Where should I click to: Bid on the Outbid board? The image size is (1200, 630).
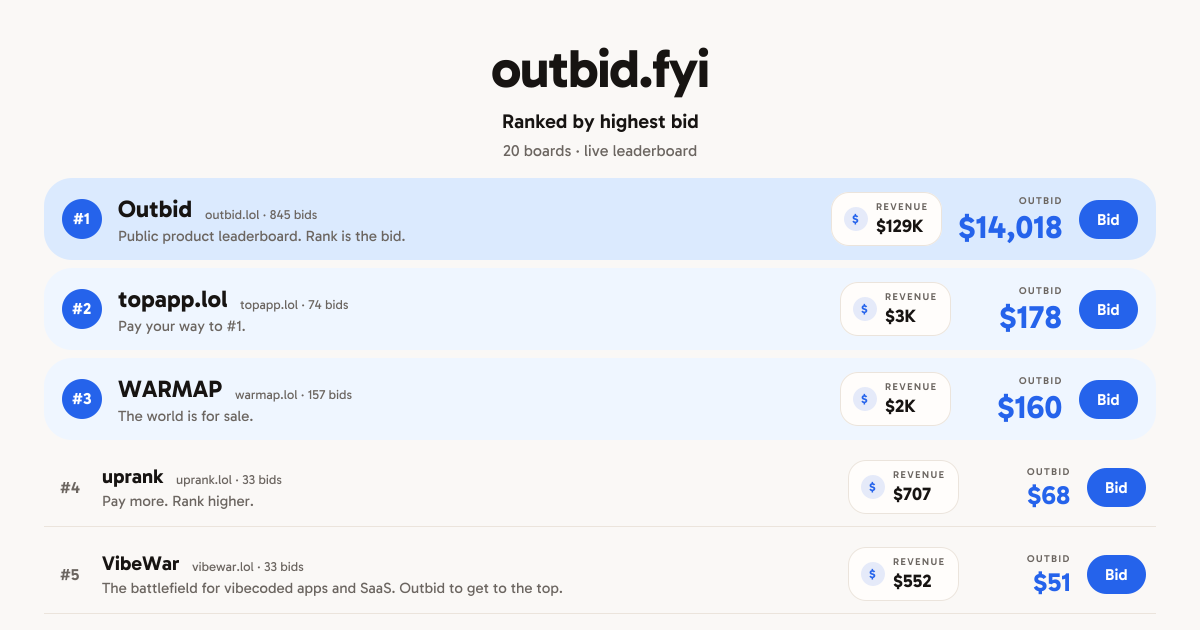point(1108,219)
